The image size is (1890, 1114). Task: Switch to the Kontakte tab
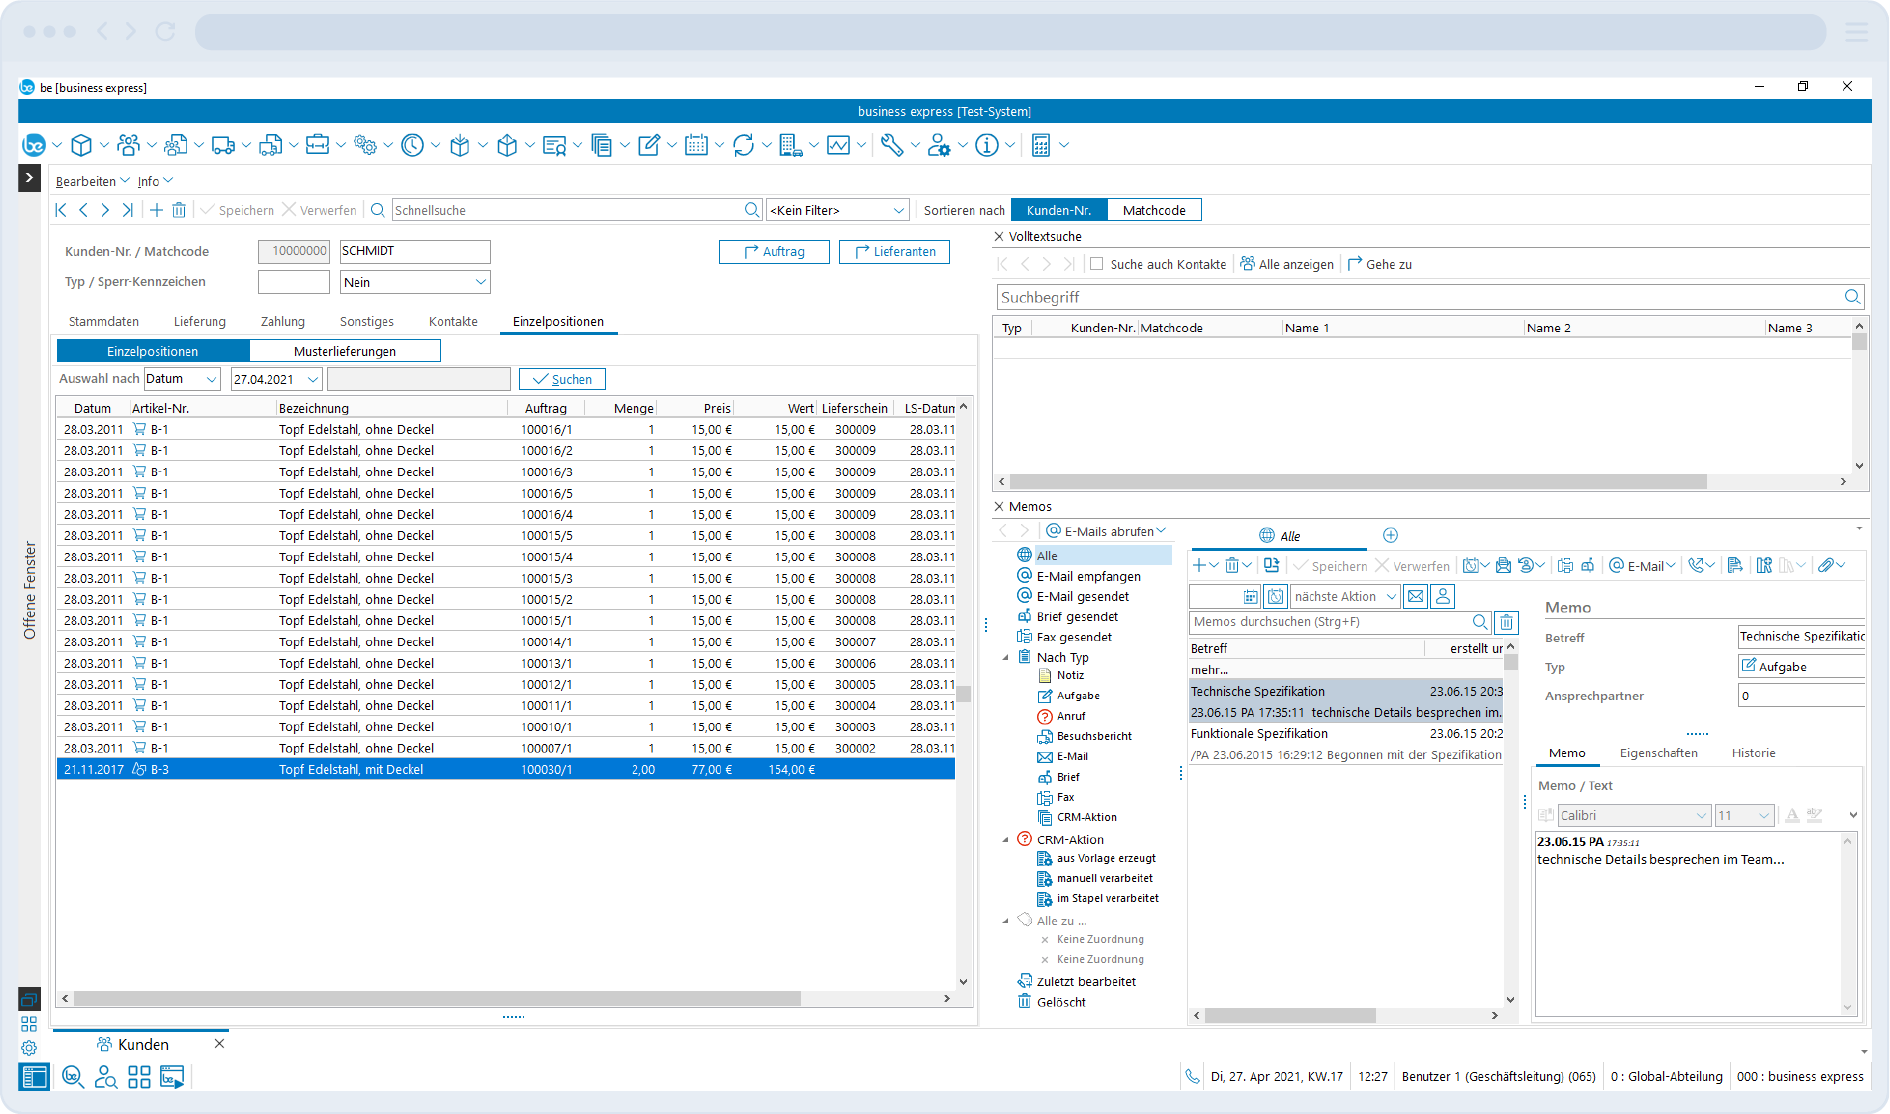coord(453,321)
